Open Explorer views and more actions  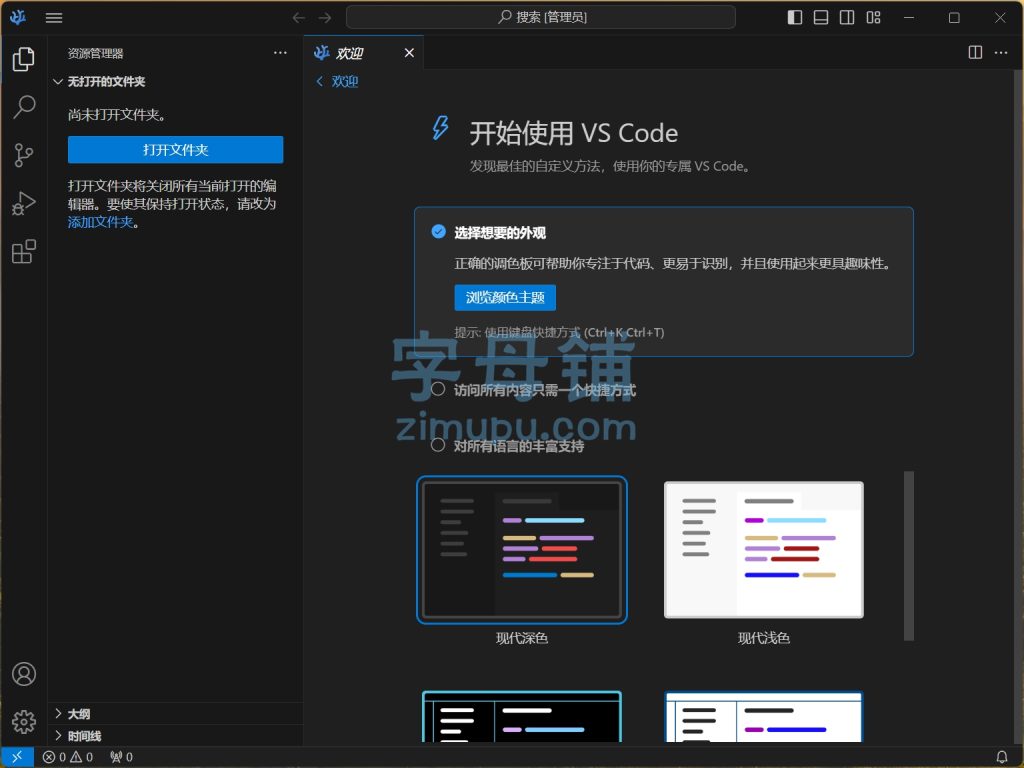[280, 53]
